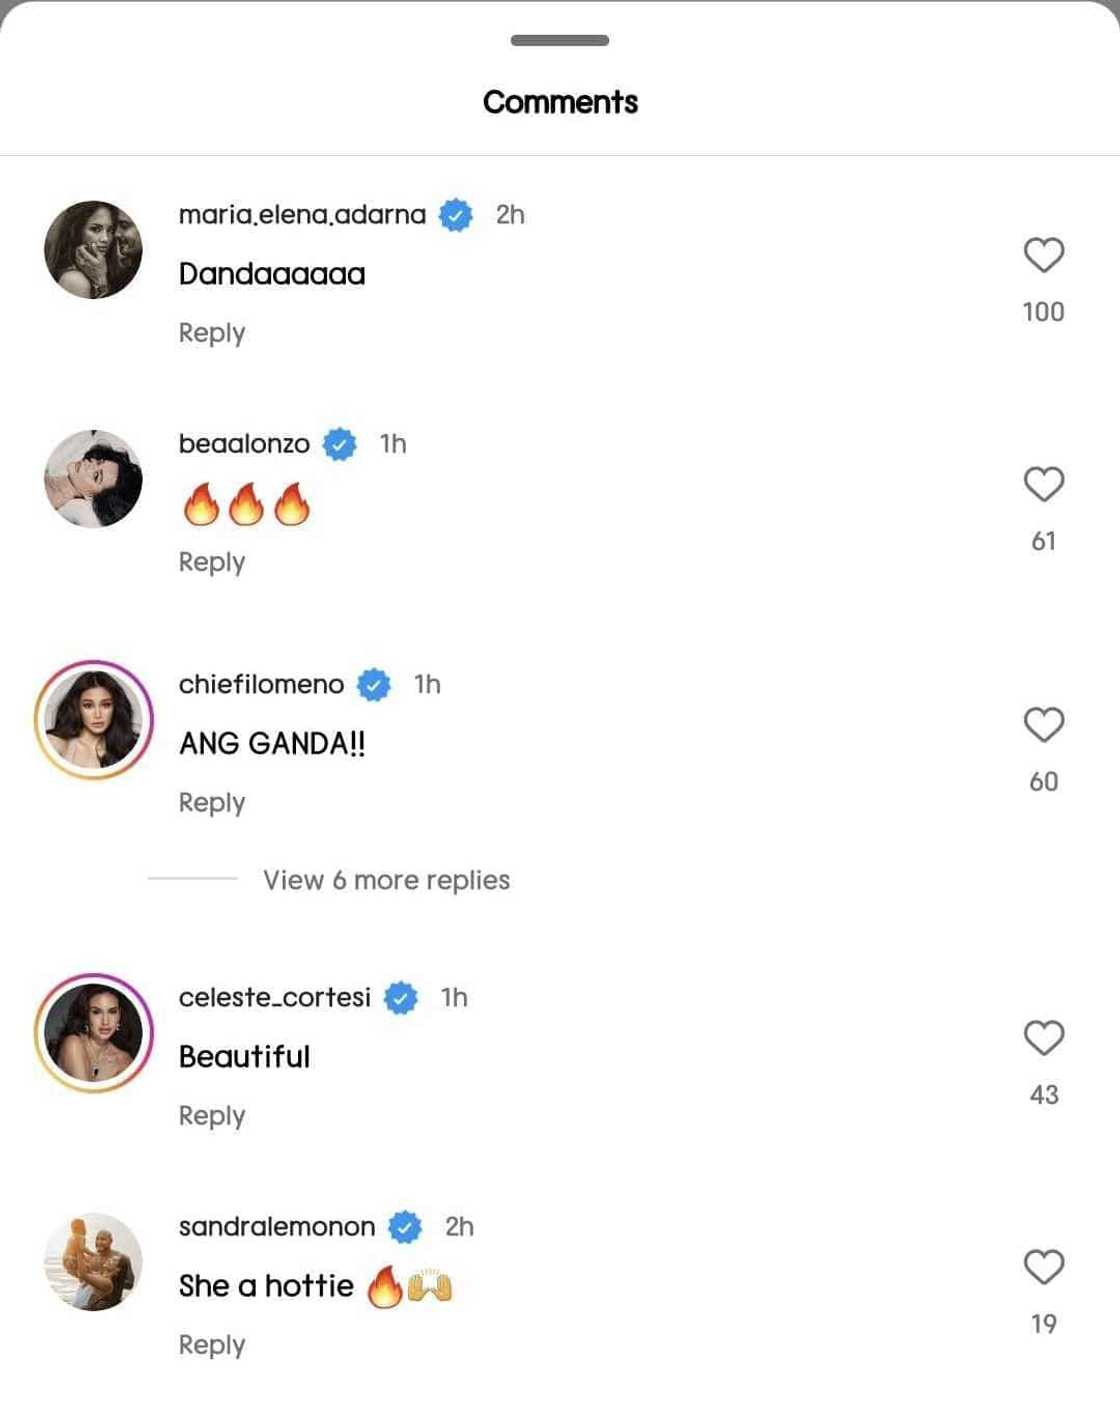
Task: Reply to maria.elena.adarna's comment
Action: click(212, 333)
